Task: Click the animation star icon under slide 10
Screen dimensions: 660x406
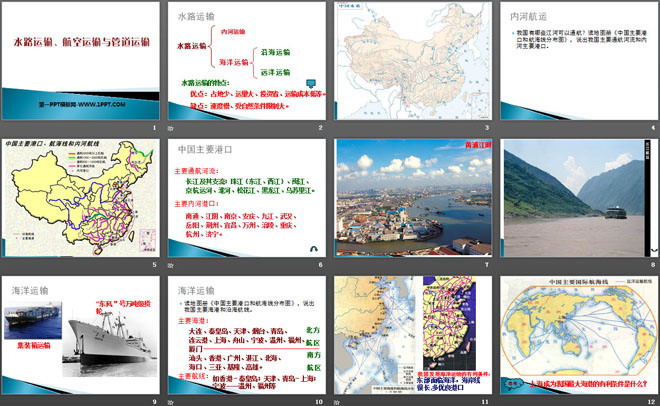Action: (170, 403)
